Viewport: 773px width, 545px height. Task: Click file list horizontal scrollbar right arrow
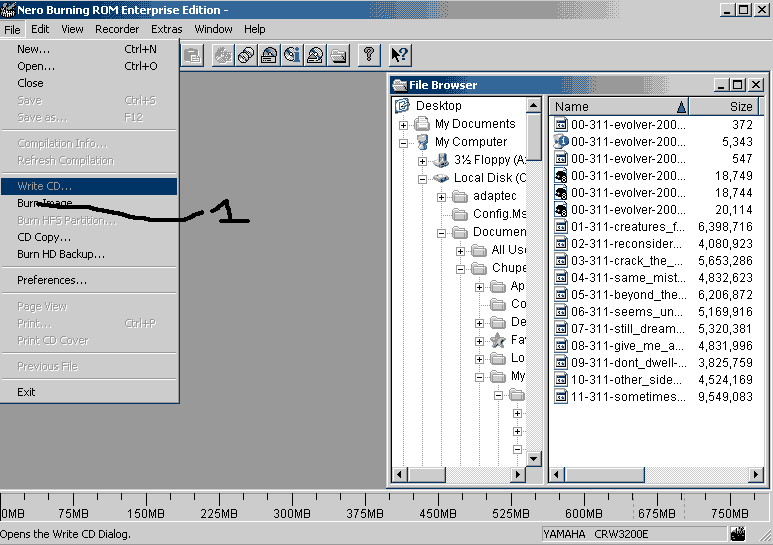[755, 475]
